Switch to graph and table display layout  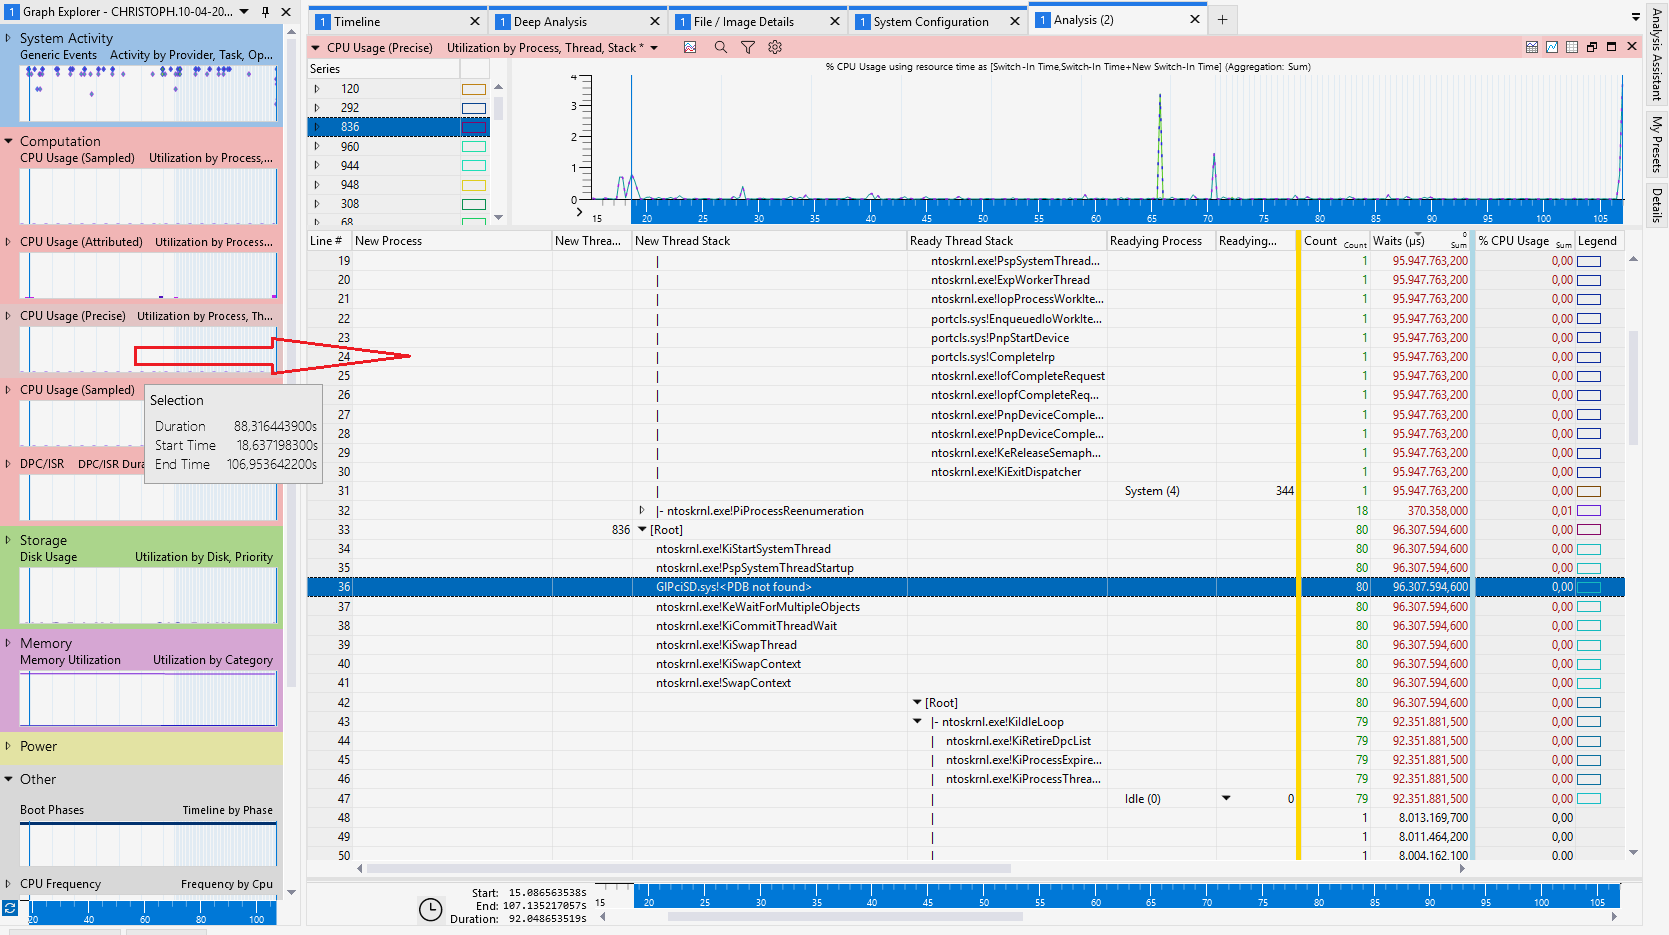(1532, 47)
